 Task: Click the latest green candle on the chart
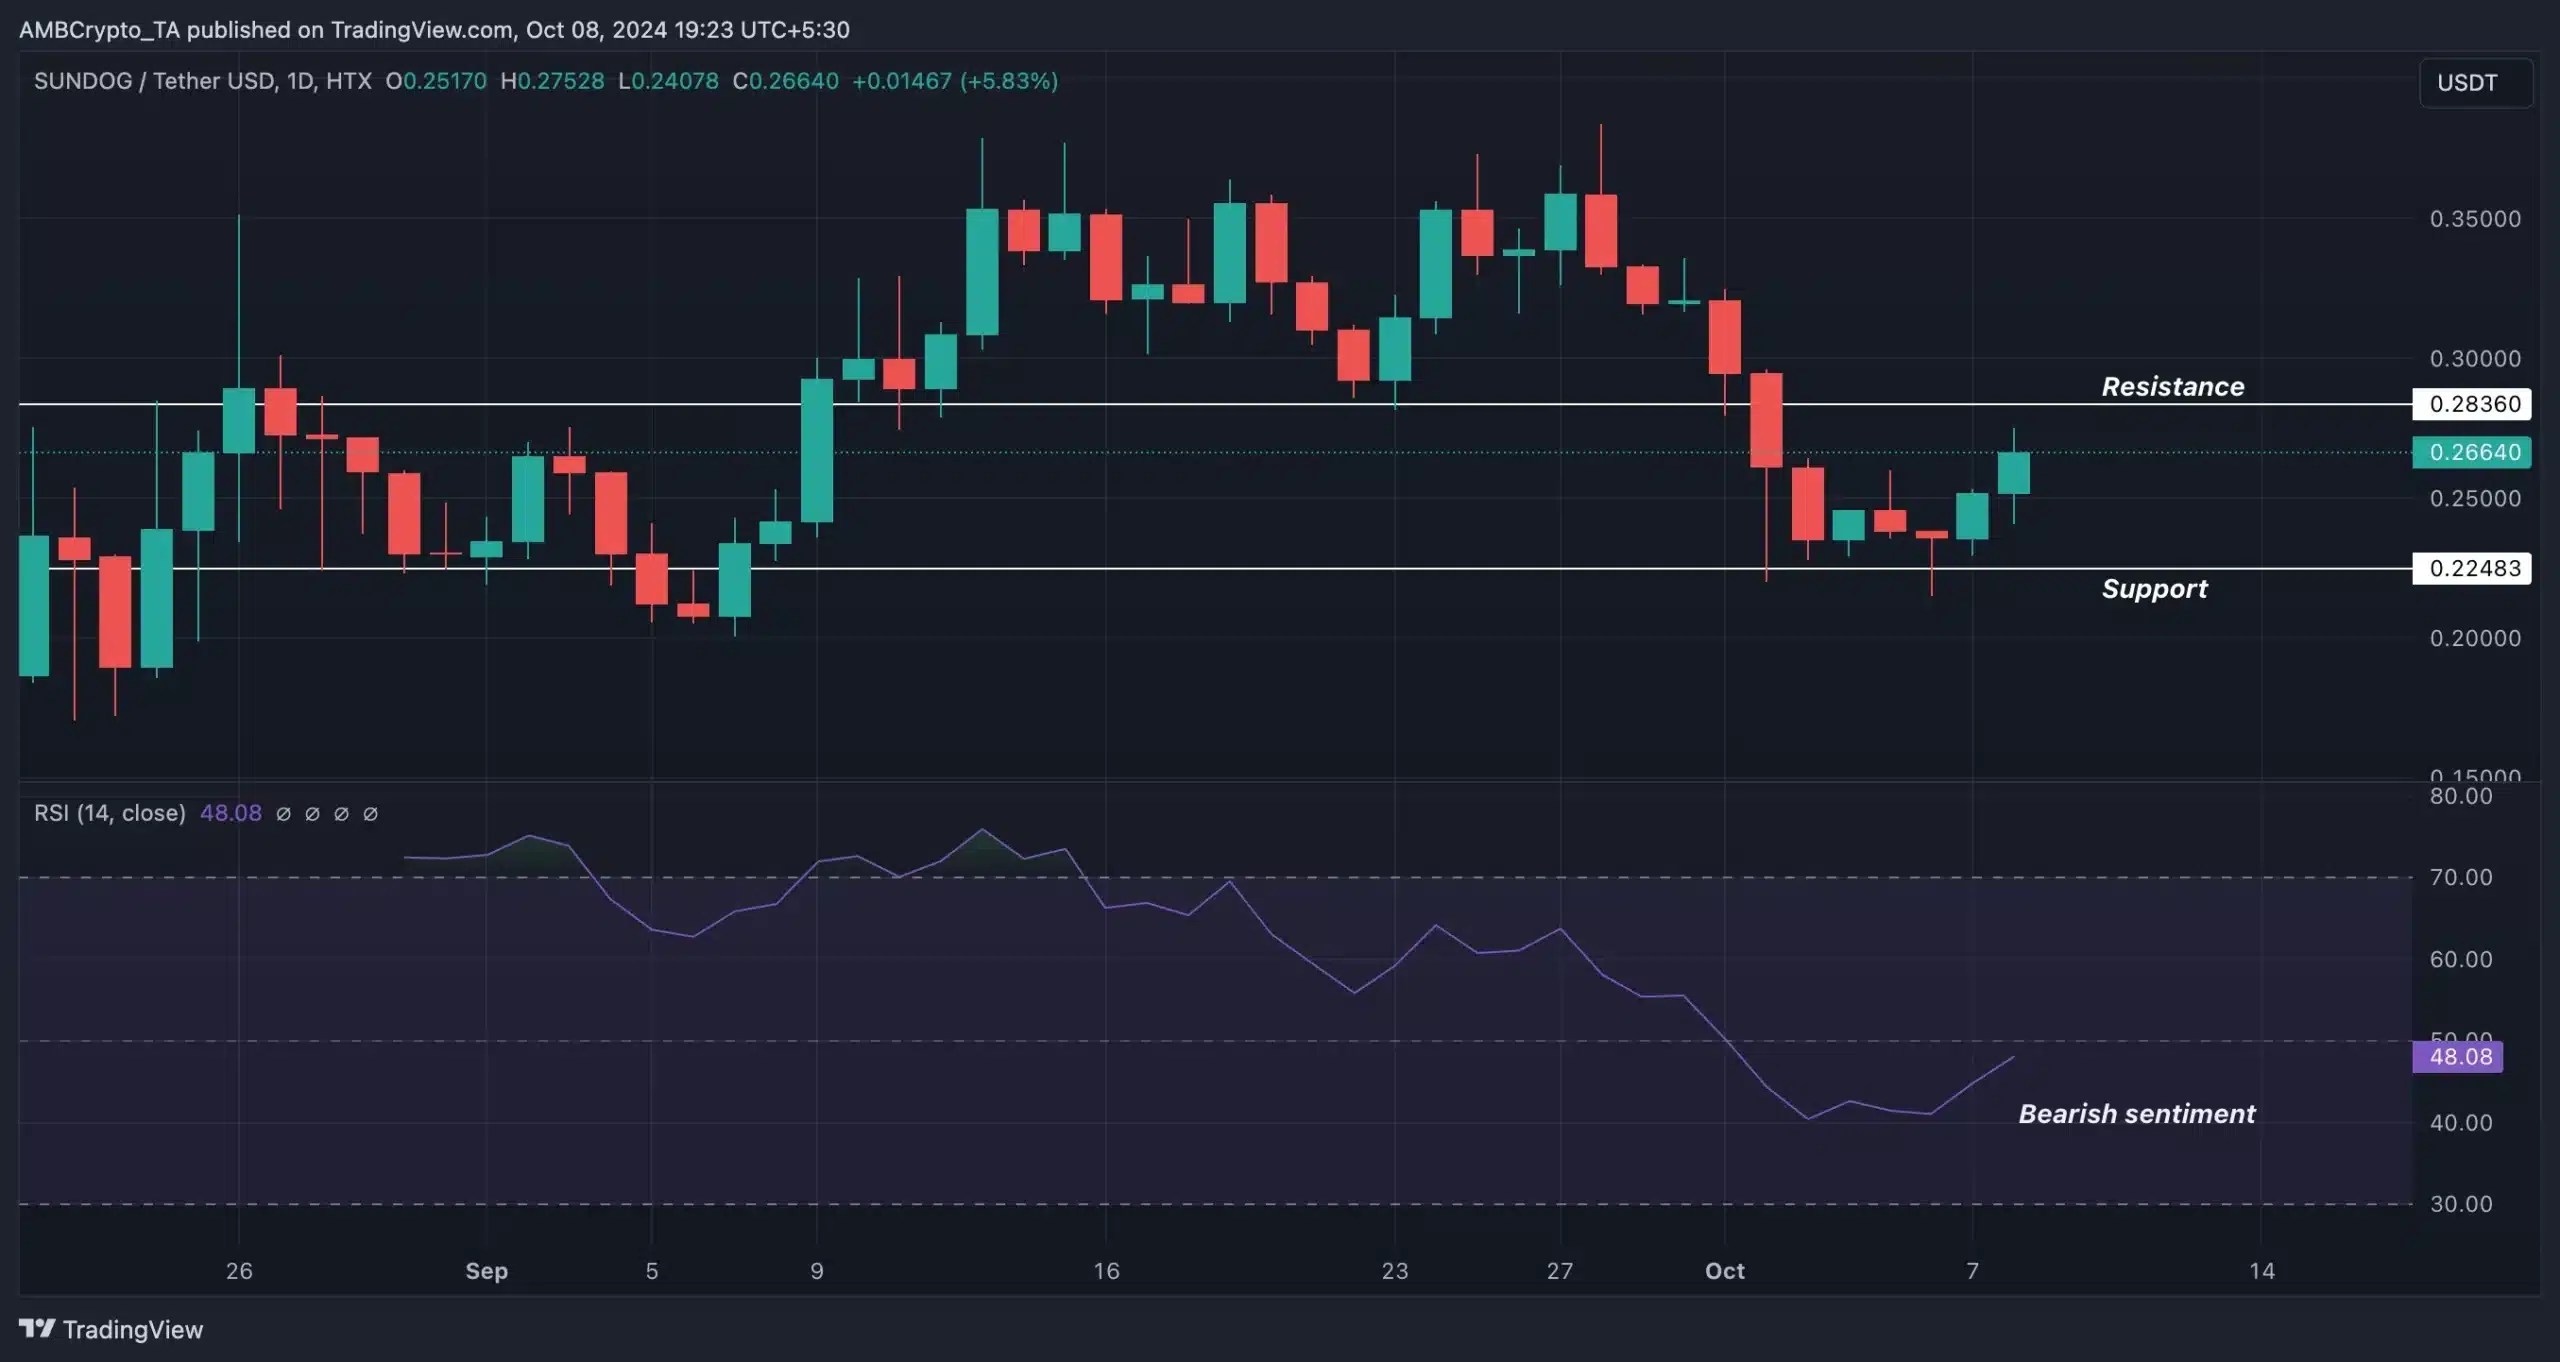(2013, 473)
